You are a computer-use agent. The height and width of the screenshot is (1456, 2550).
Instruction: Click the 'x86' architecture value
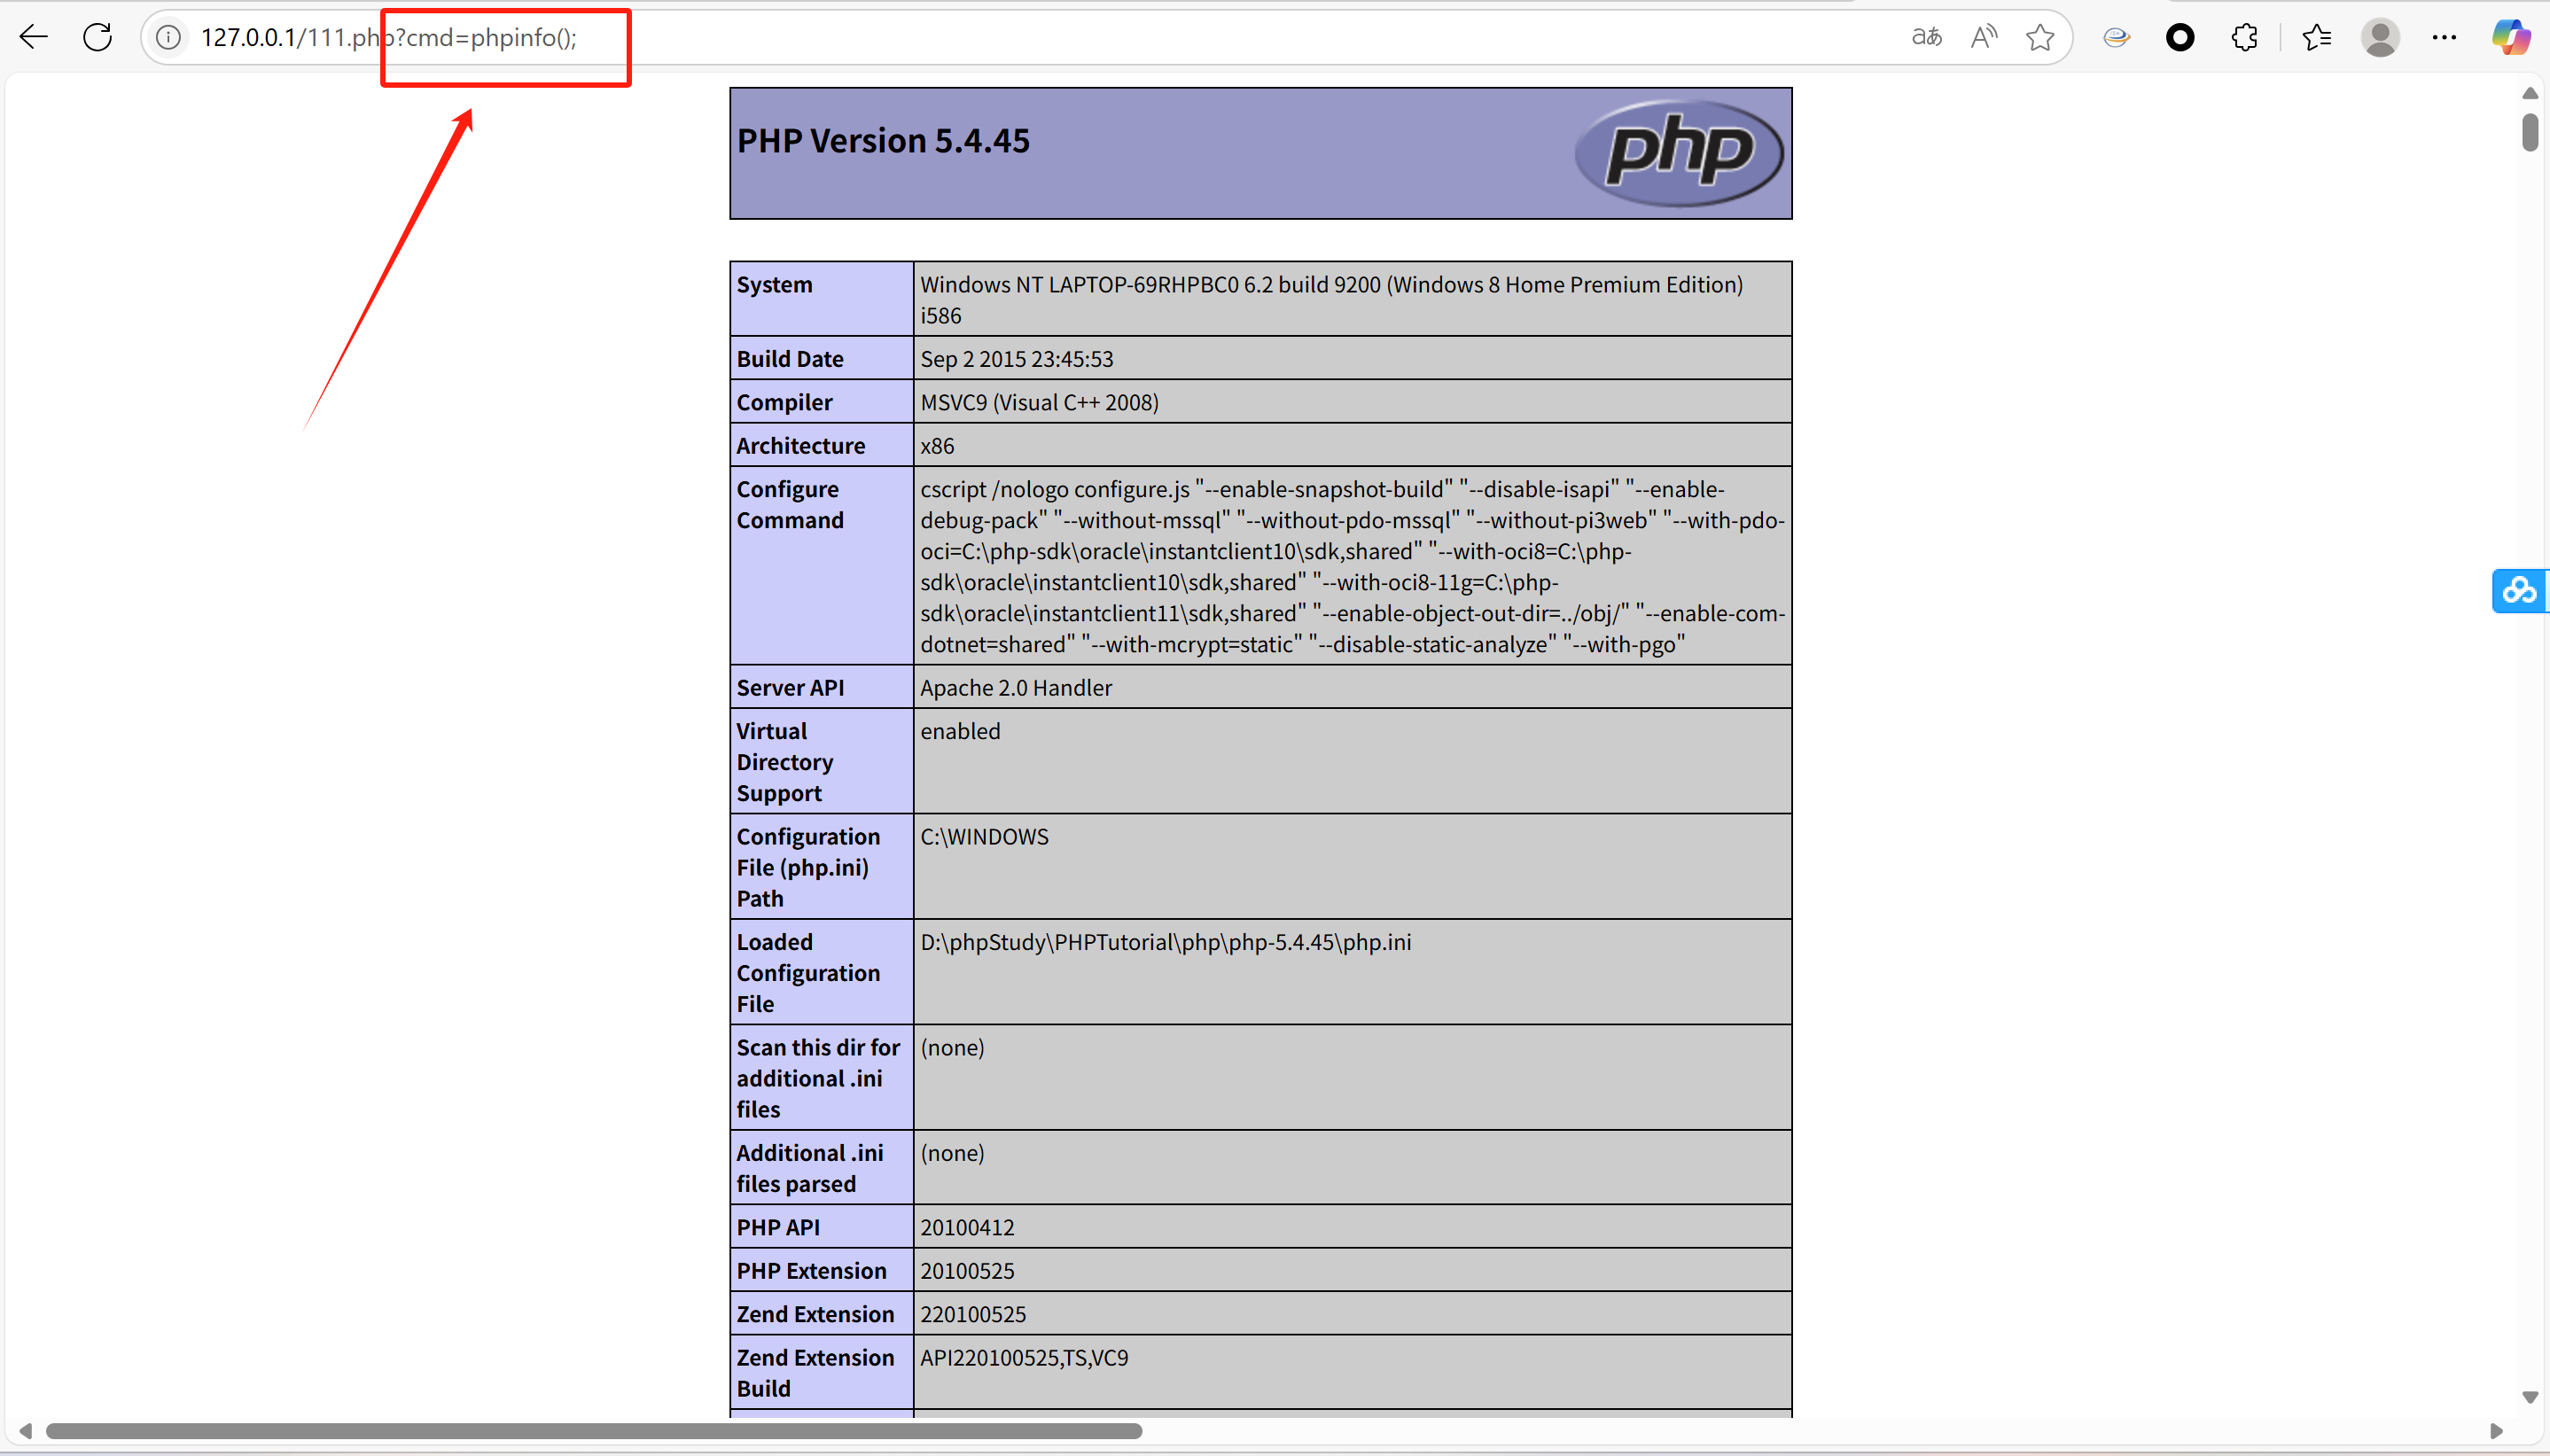click(937, 446)
